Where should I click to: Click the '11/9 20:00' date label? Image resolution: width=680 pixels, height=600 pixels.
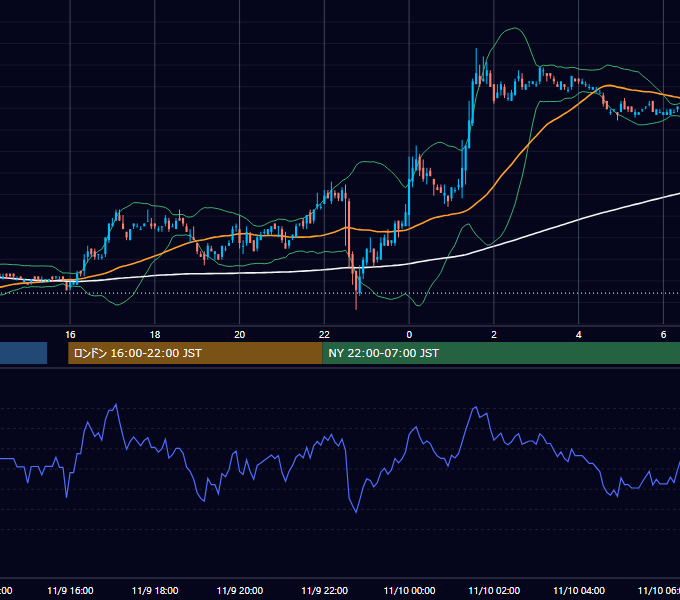(239, 590)
